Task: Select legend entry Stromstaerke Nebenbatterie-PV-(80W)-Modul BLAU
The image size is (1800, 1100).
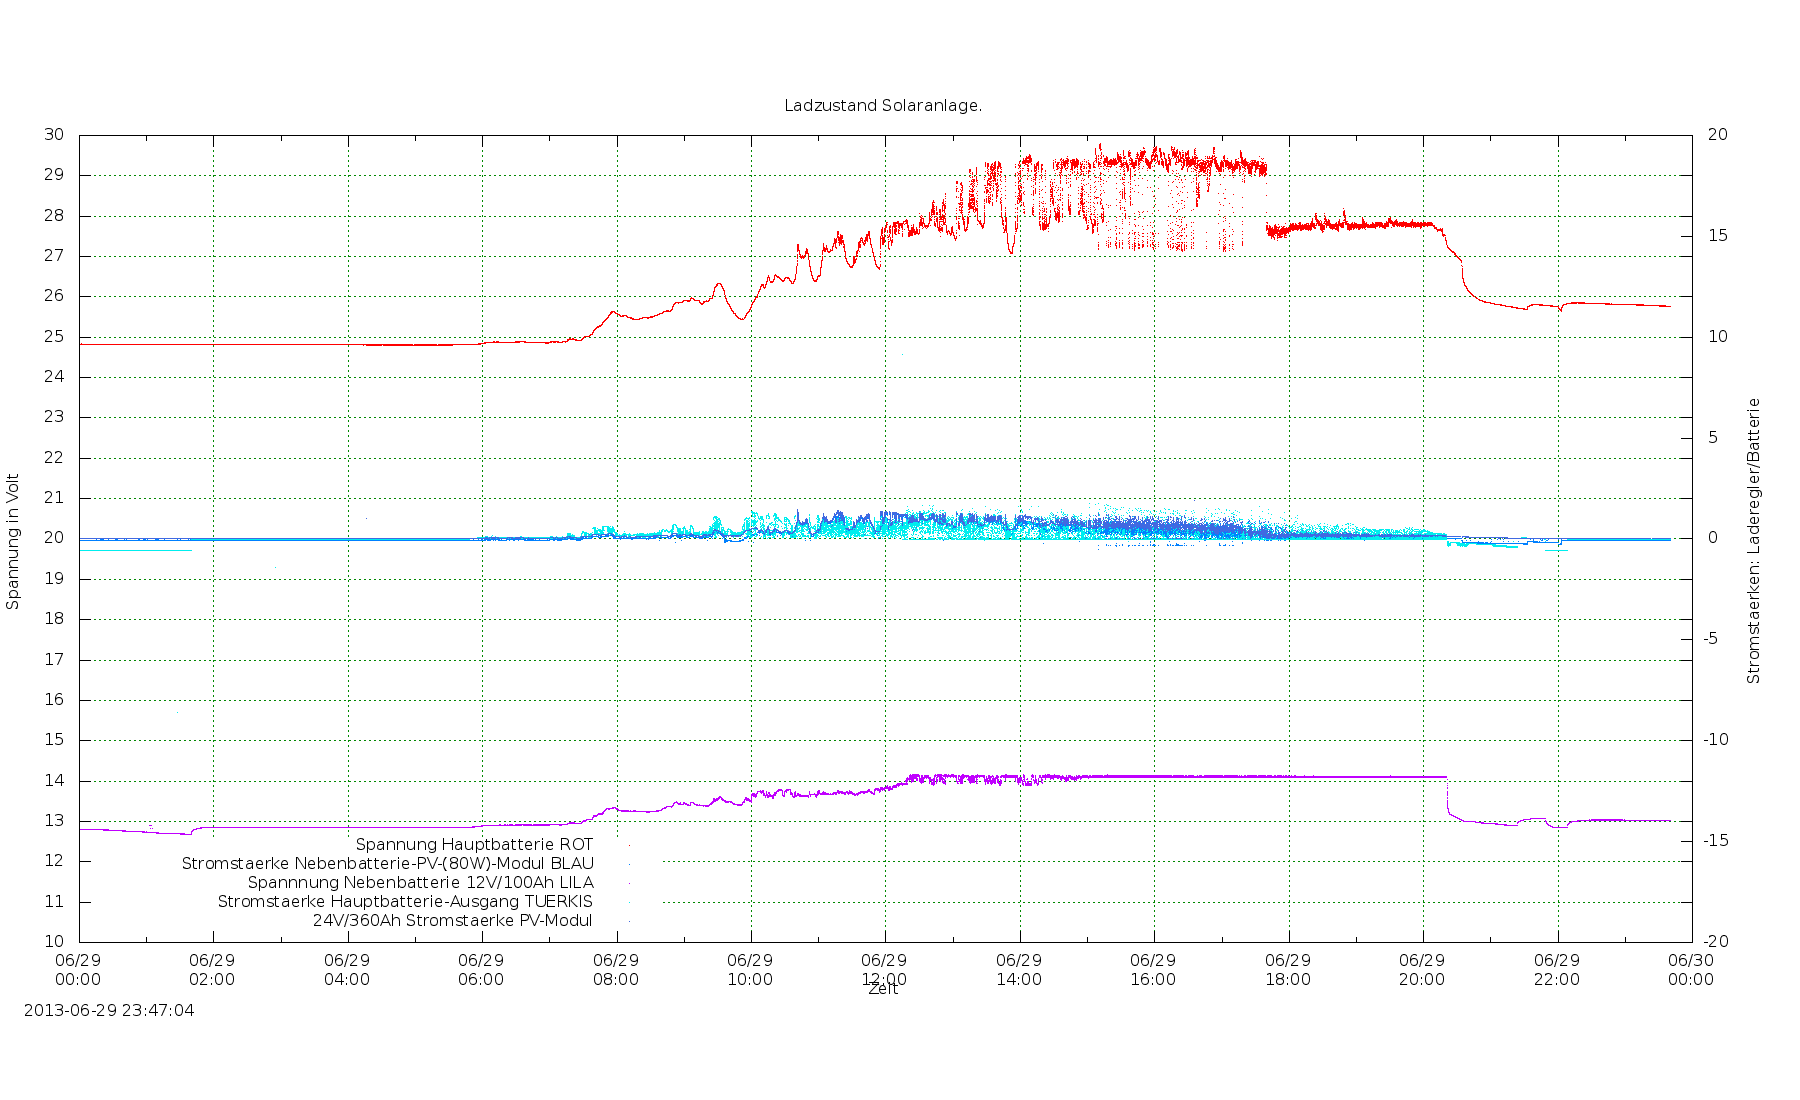Action: pos(387,864)
